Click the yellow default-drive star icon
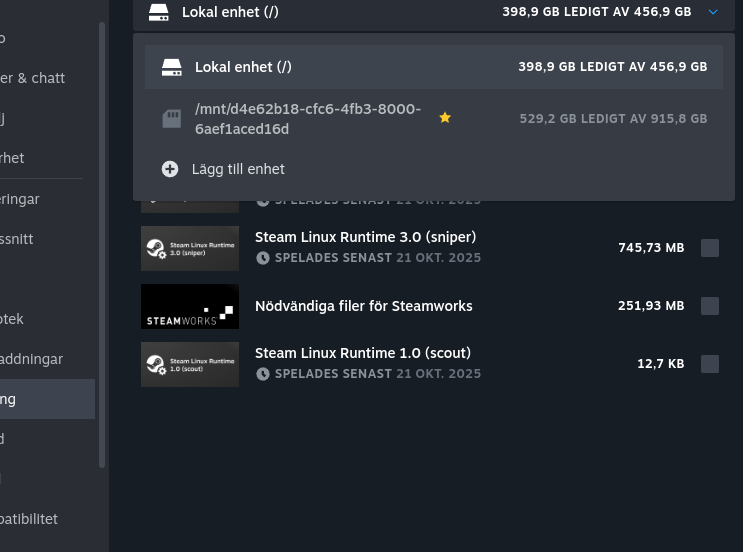This screenshot has width=743, height=552. 445,118
